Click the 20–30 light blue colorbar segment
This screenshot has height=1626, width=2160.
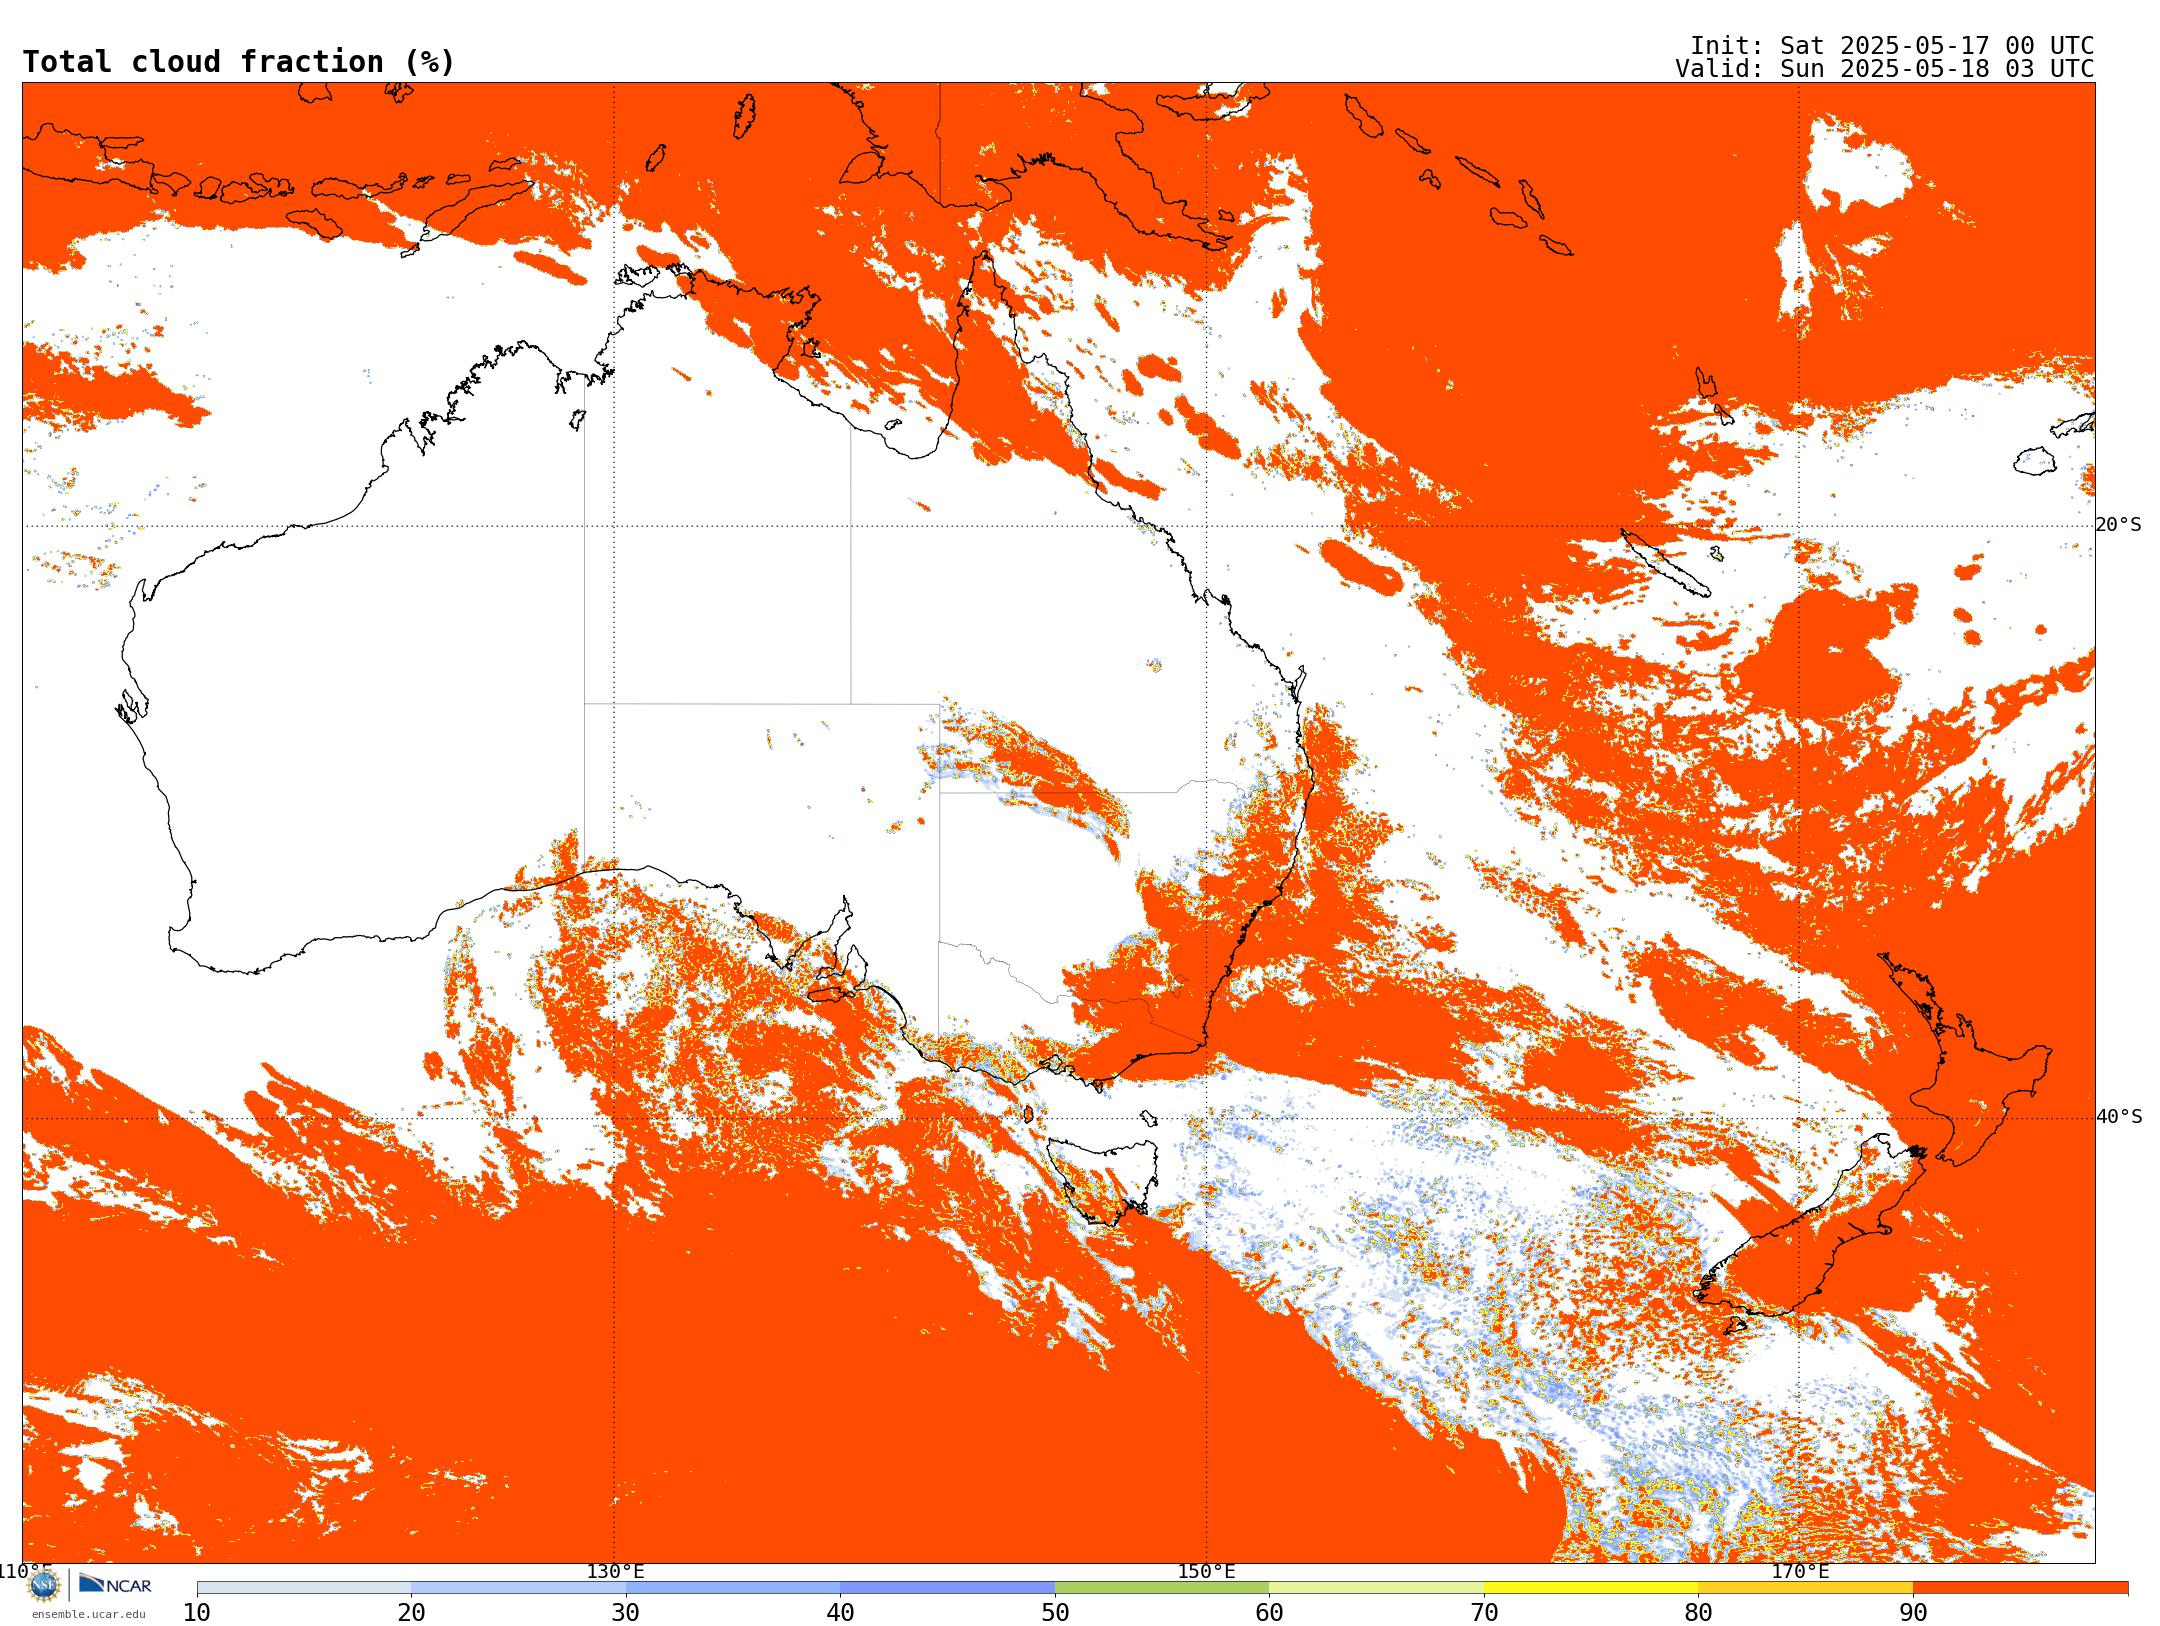[518, 1588]
